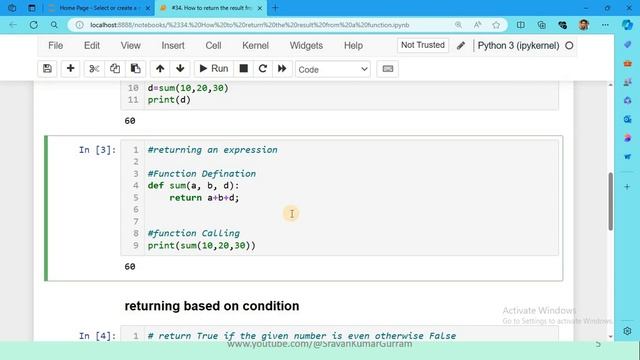Image resolution: width=640 pixels, height=360 pixels.
Task: Open the command palette keyboard icon
Action: pos(388,69)
